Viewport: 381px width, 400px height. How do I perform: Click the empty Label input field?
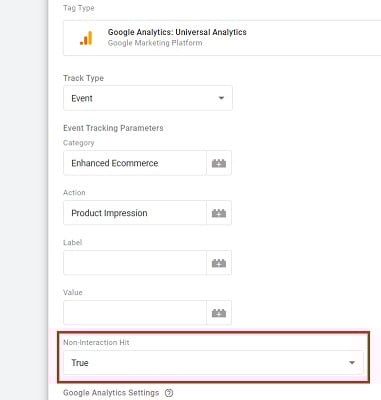(135, 263)
